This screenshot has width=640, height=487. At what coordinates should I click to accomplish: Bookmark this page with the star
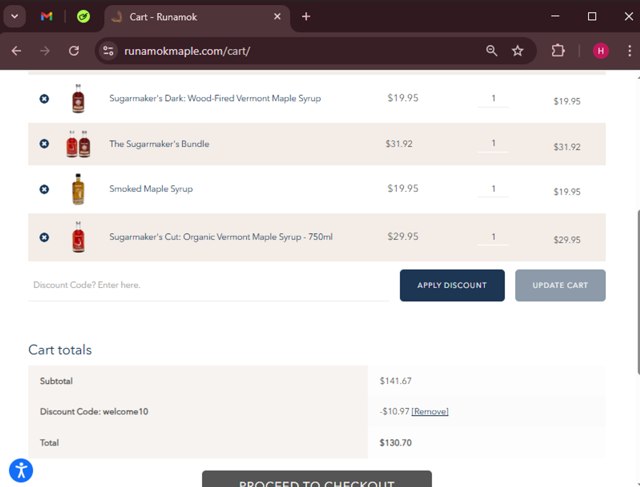pos(518,51)
